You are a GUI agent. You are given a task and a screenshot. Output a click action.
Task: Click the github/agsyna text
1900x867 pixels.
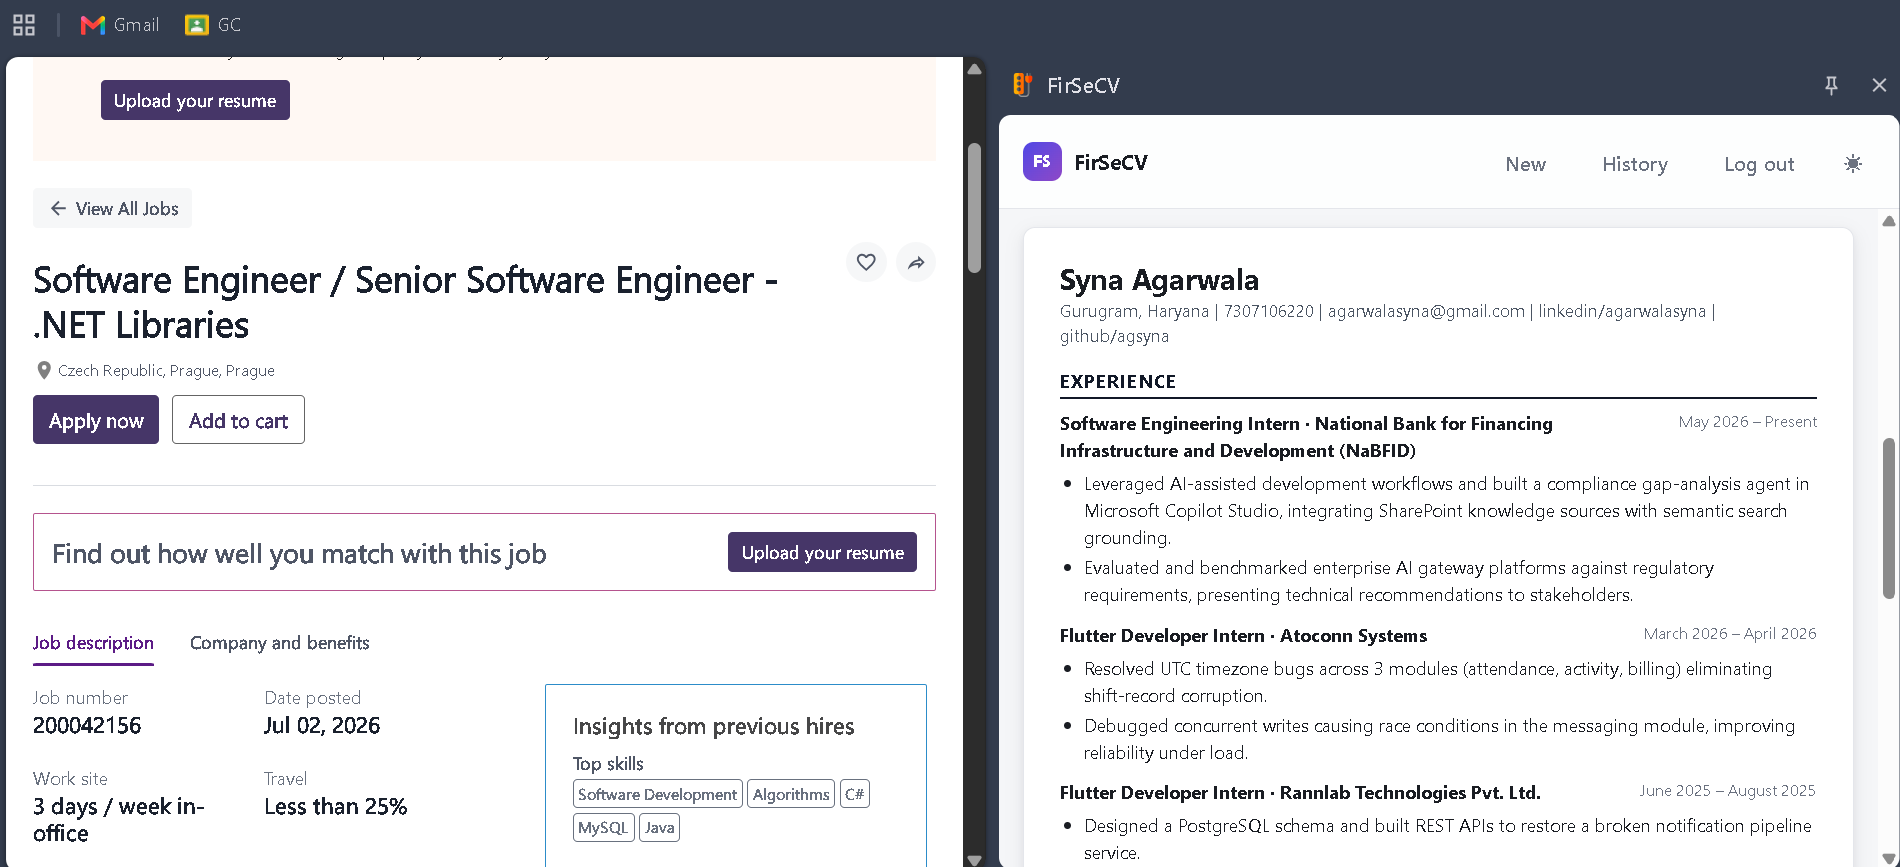point(1114,336)
